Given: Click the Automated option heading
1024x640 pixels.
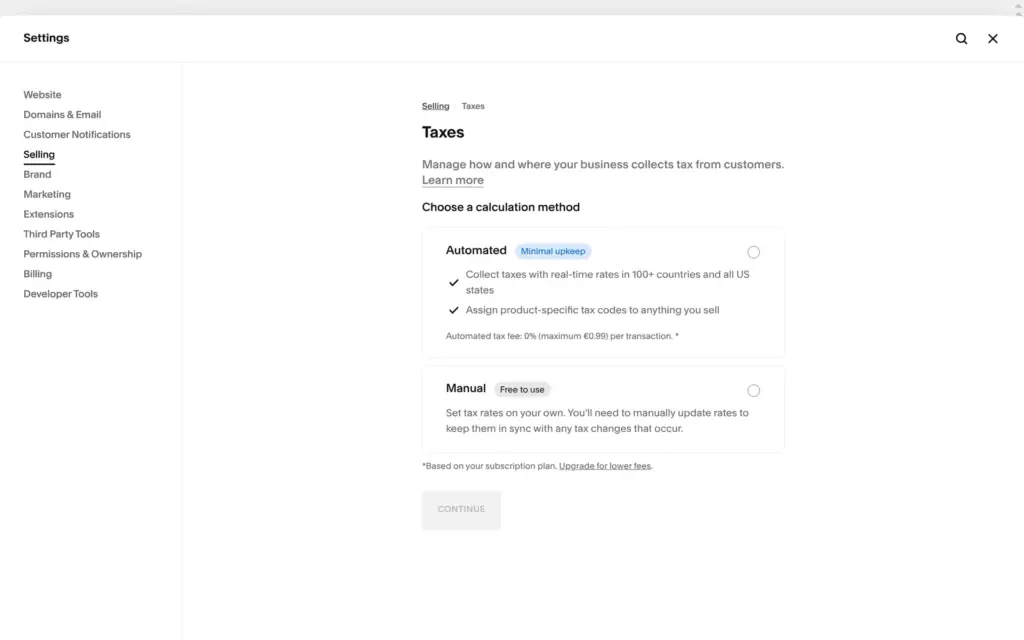Looking at the screenshot, I should 476,250.
